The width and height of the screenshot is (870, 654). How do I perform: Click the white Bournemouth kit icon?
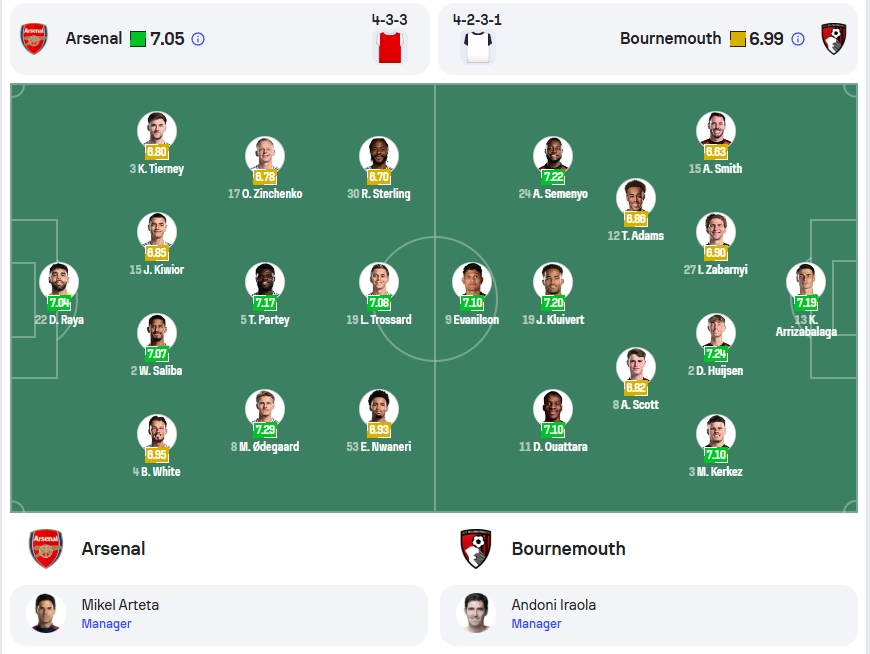pyautogui.click(x=478, y=47)
